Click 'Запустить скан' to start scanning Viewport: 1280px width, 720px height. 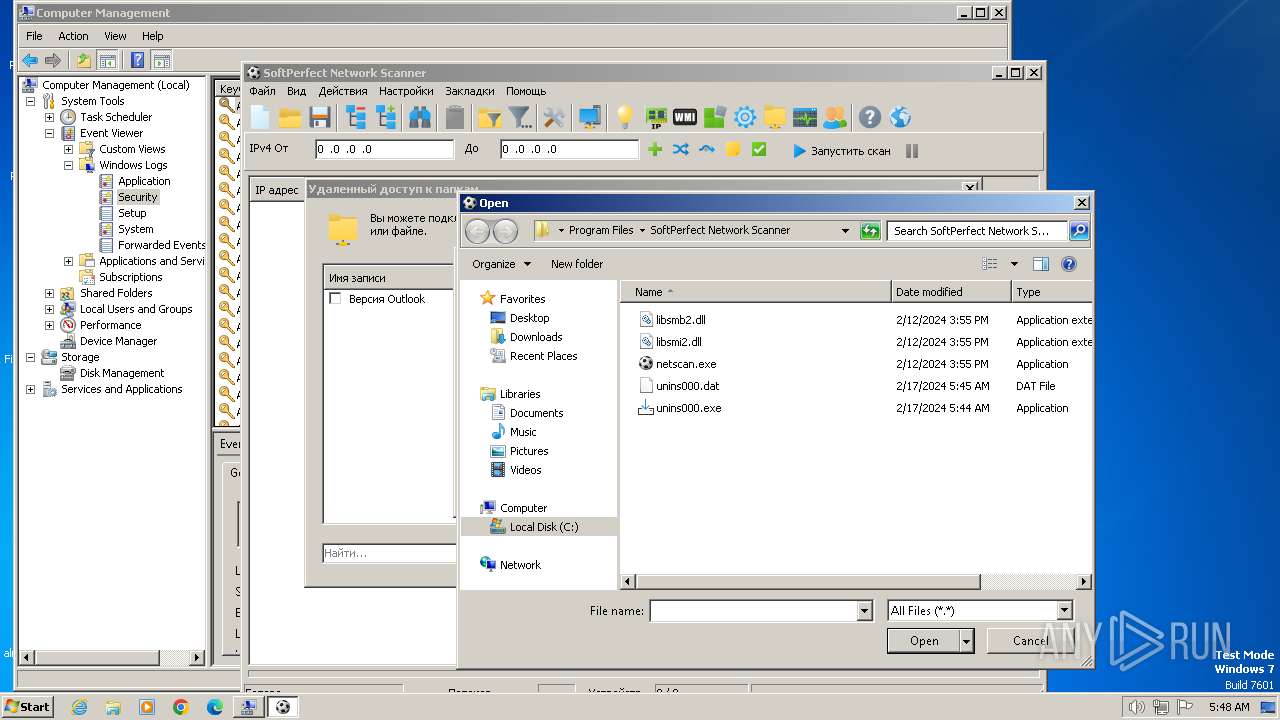tap(841, 151)
